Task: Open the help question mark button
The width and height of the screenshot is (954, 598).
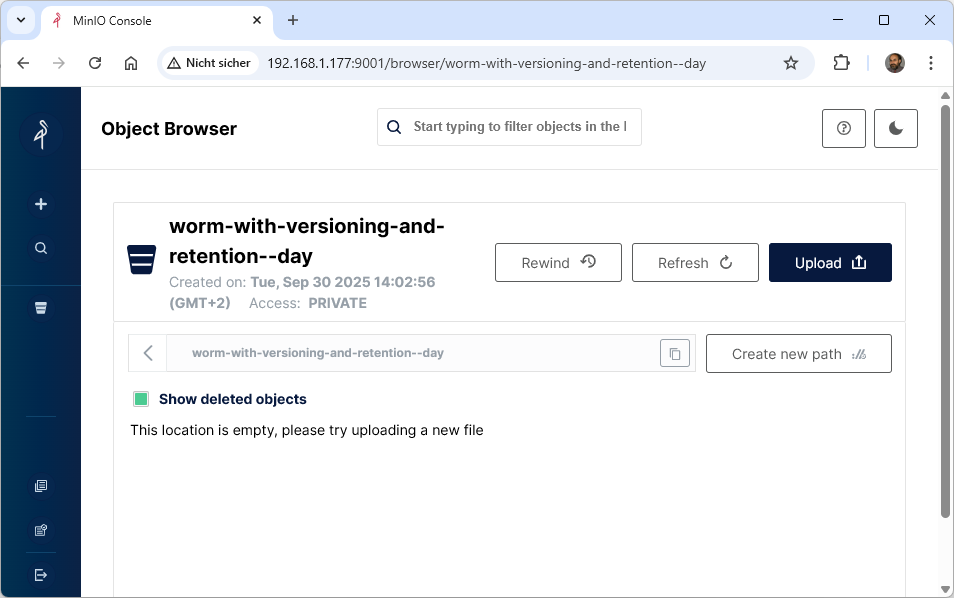Action: 844,128
